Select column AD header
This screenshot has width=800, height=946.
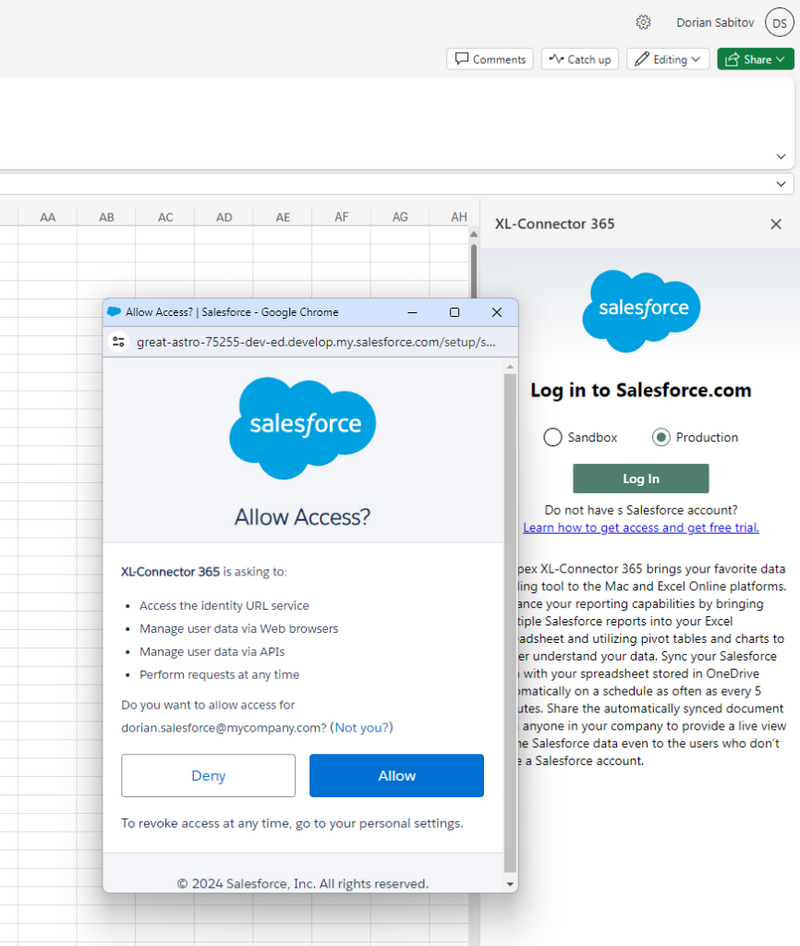[x=224, y=217]
